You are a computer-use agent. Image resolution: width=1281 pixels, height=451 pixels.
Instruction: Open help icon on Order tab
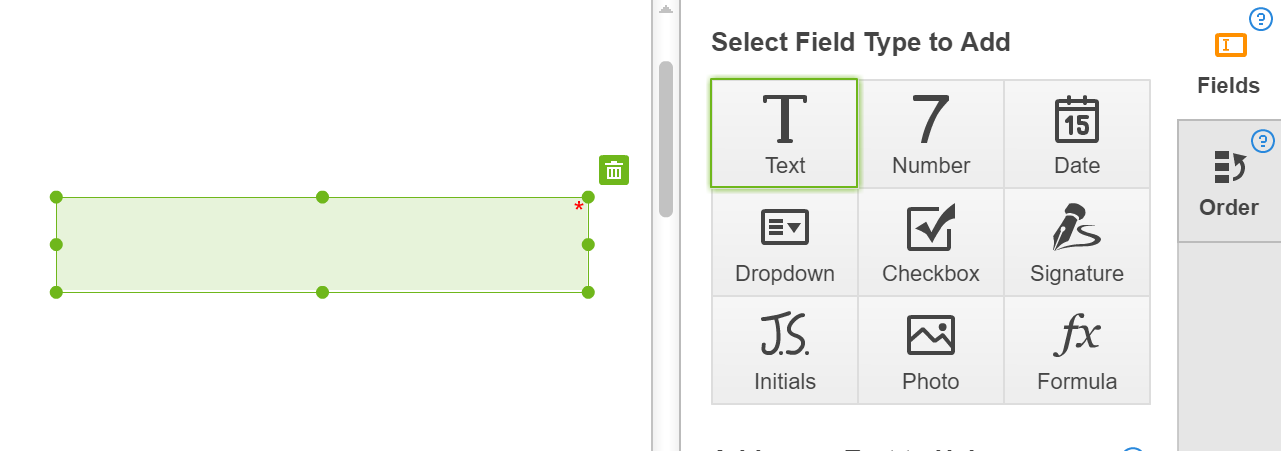coord(1263,141)
